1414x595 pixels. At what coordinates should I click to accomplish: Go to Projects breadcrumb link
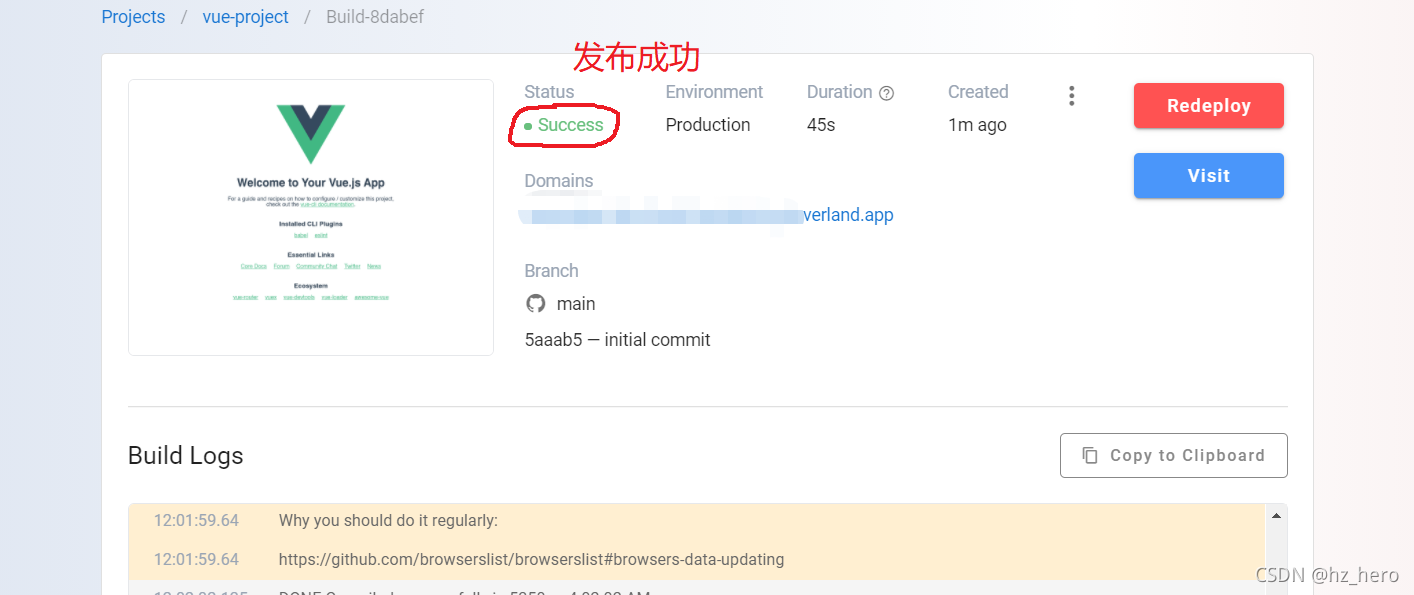pos(133,17)
